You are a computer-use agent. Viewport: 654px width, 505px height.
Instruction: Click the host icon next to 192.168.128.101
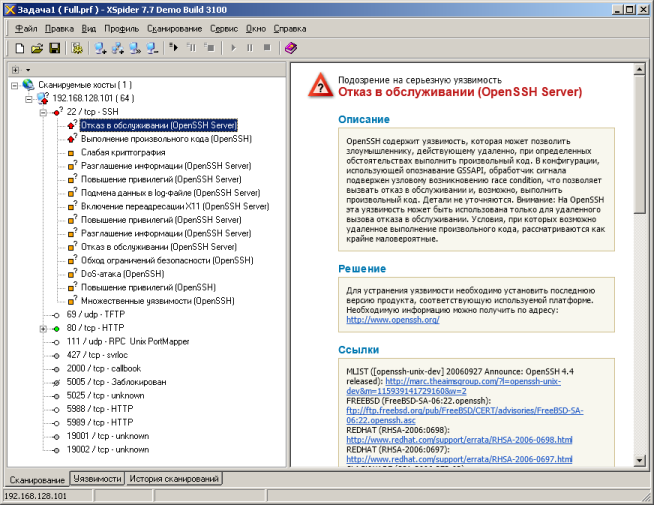tap(43, 98)
